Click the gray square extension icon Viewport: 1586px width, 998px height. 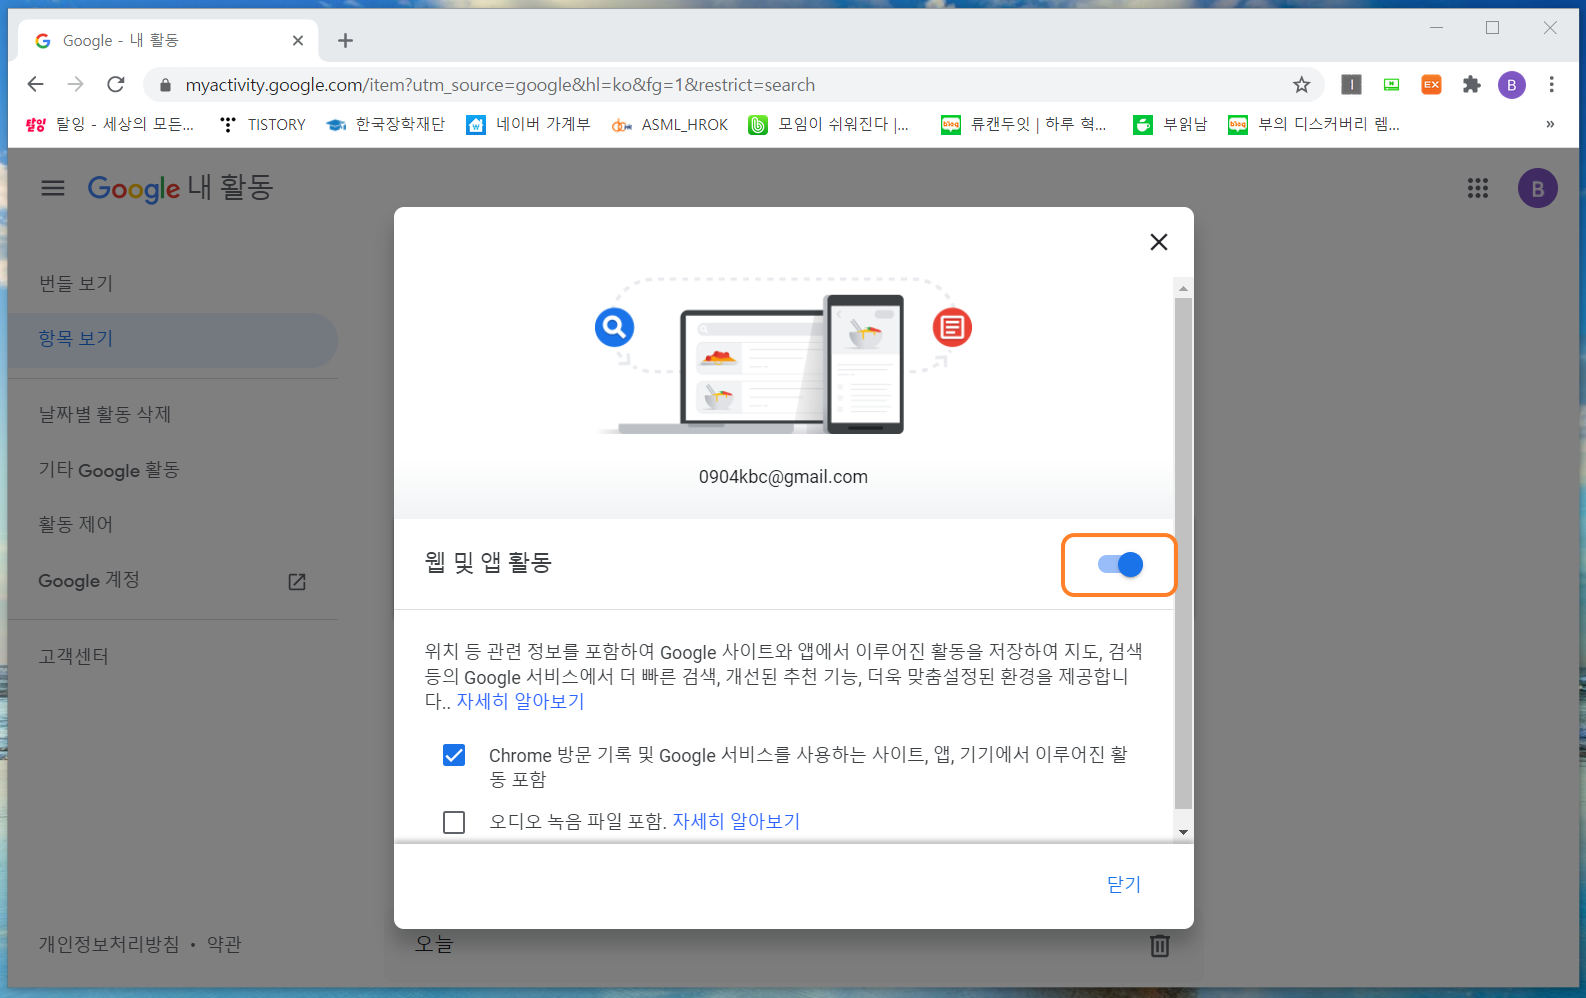(x=1351, y=85)
